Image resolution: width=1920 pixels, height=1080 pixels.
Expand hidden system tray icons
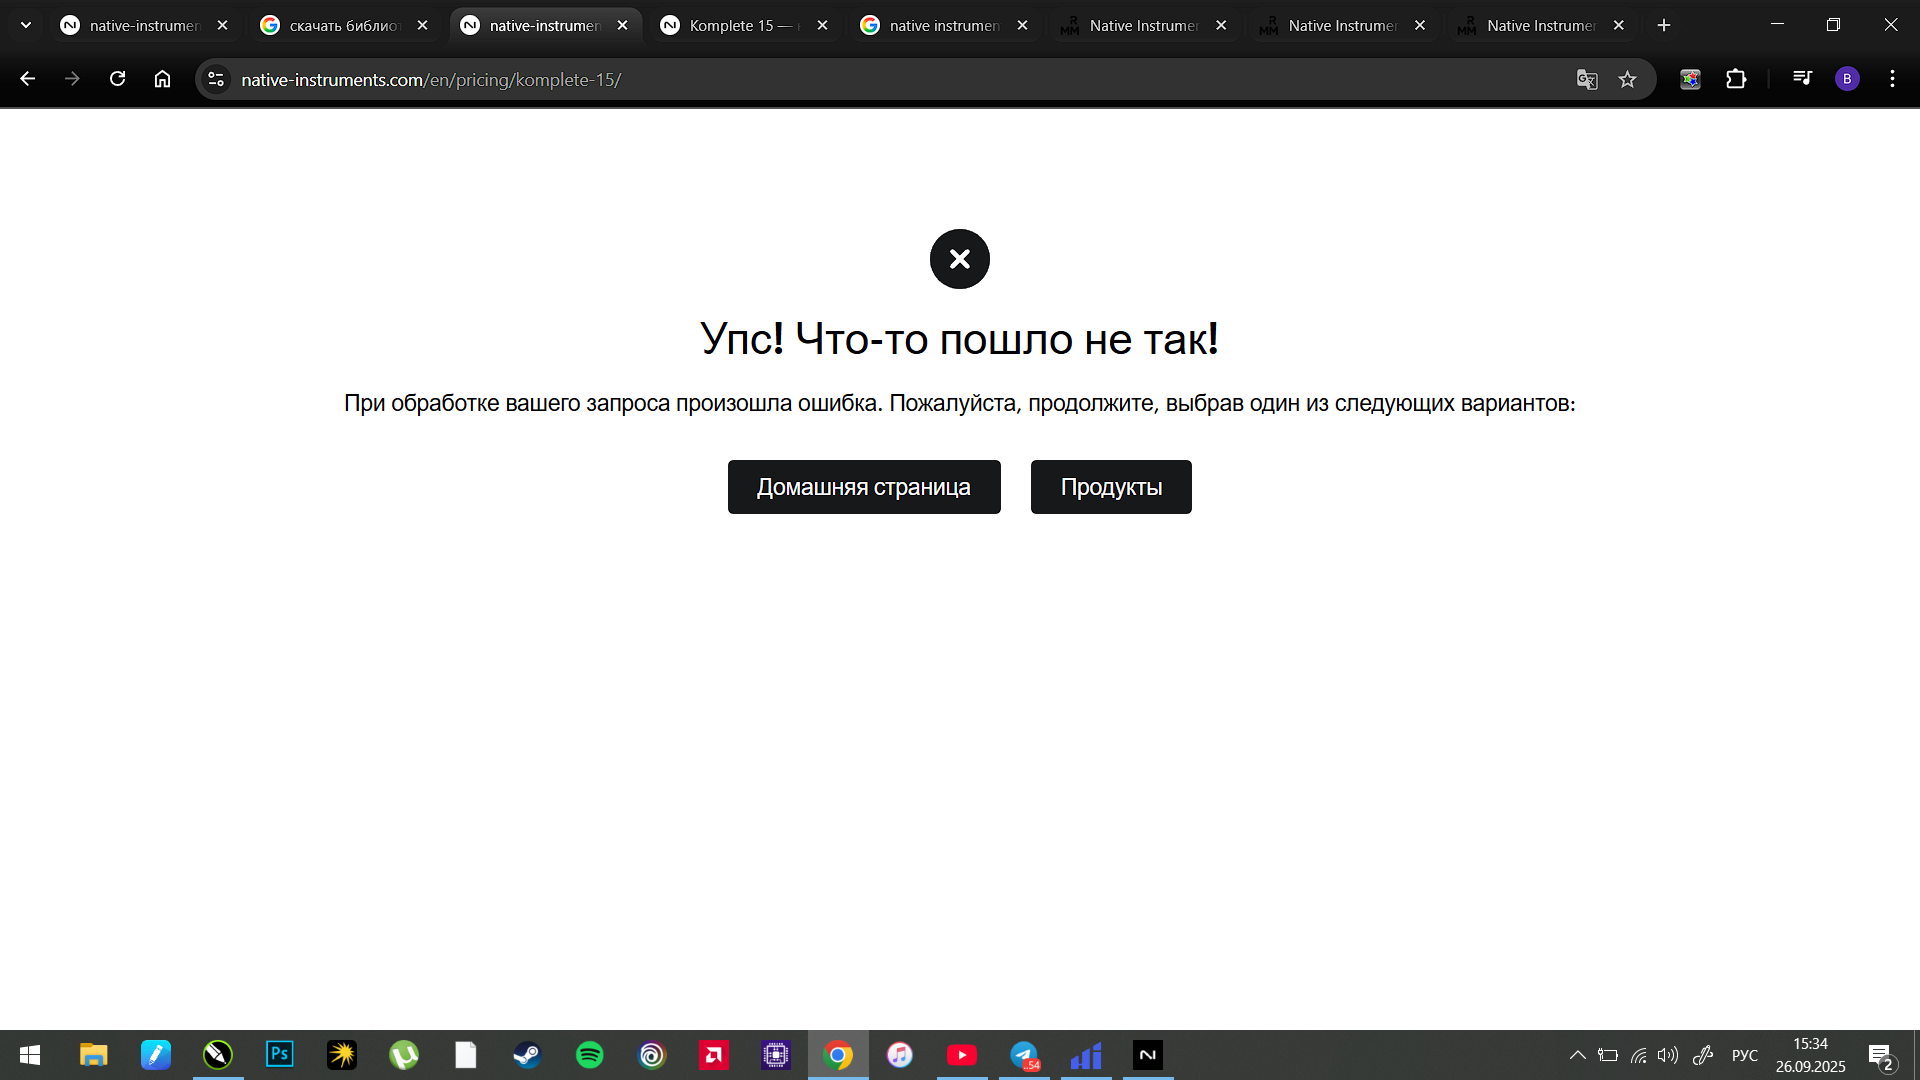click(x=1577, y=1055)
